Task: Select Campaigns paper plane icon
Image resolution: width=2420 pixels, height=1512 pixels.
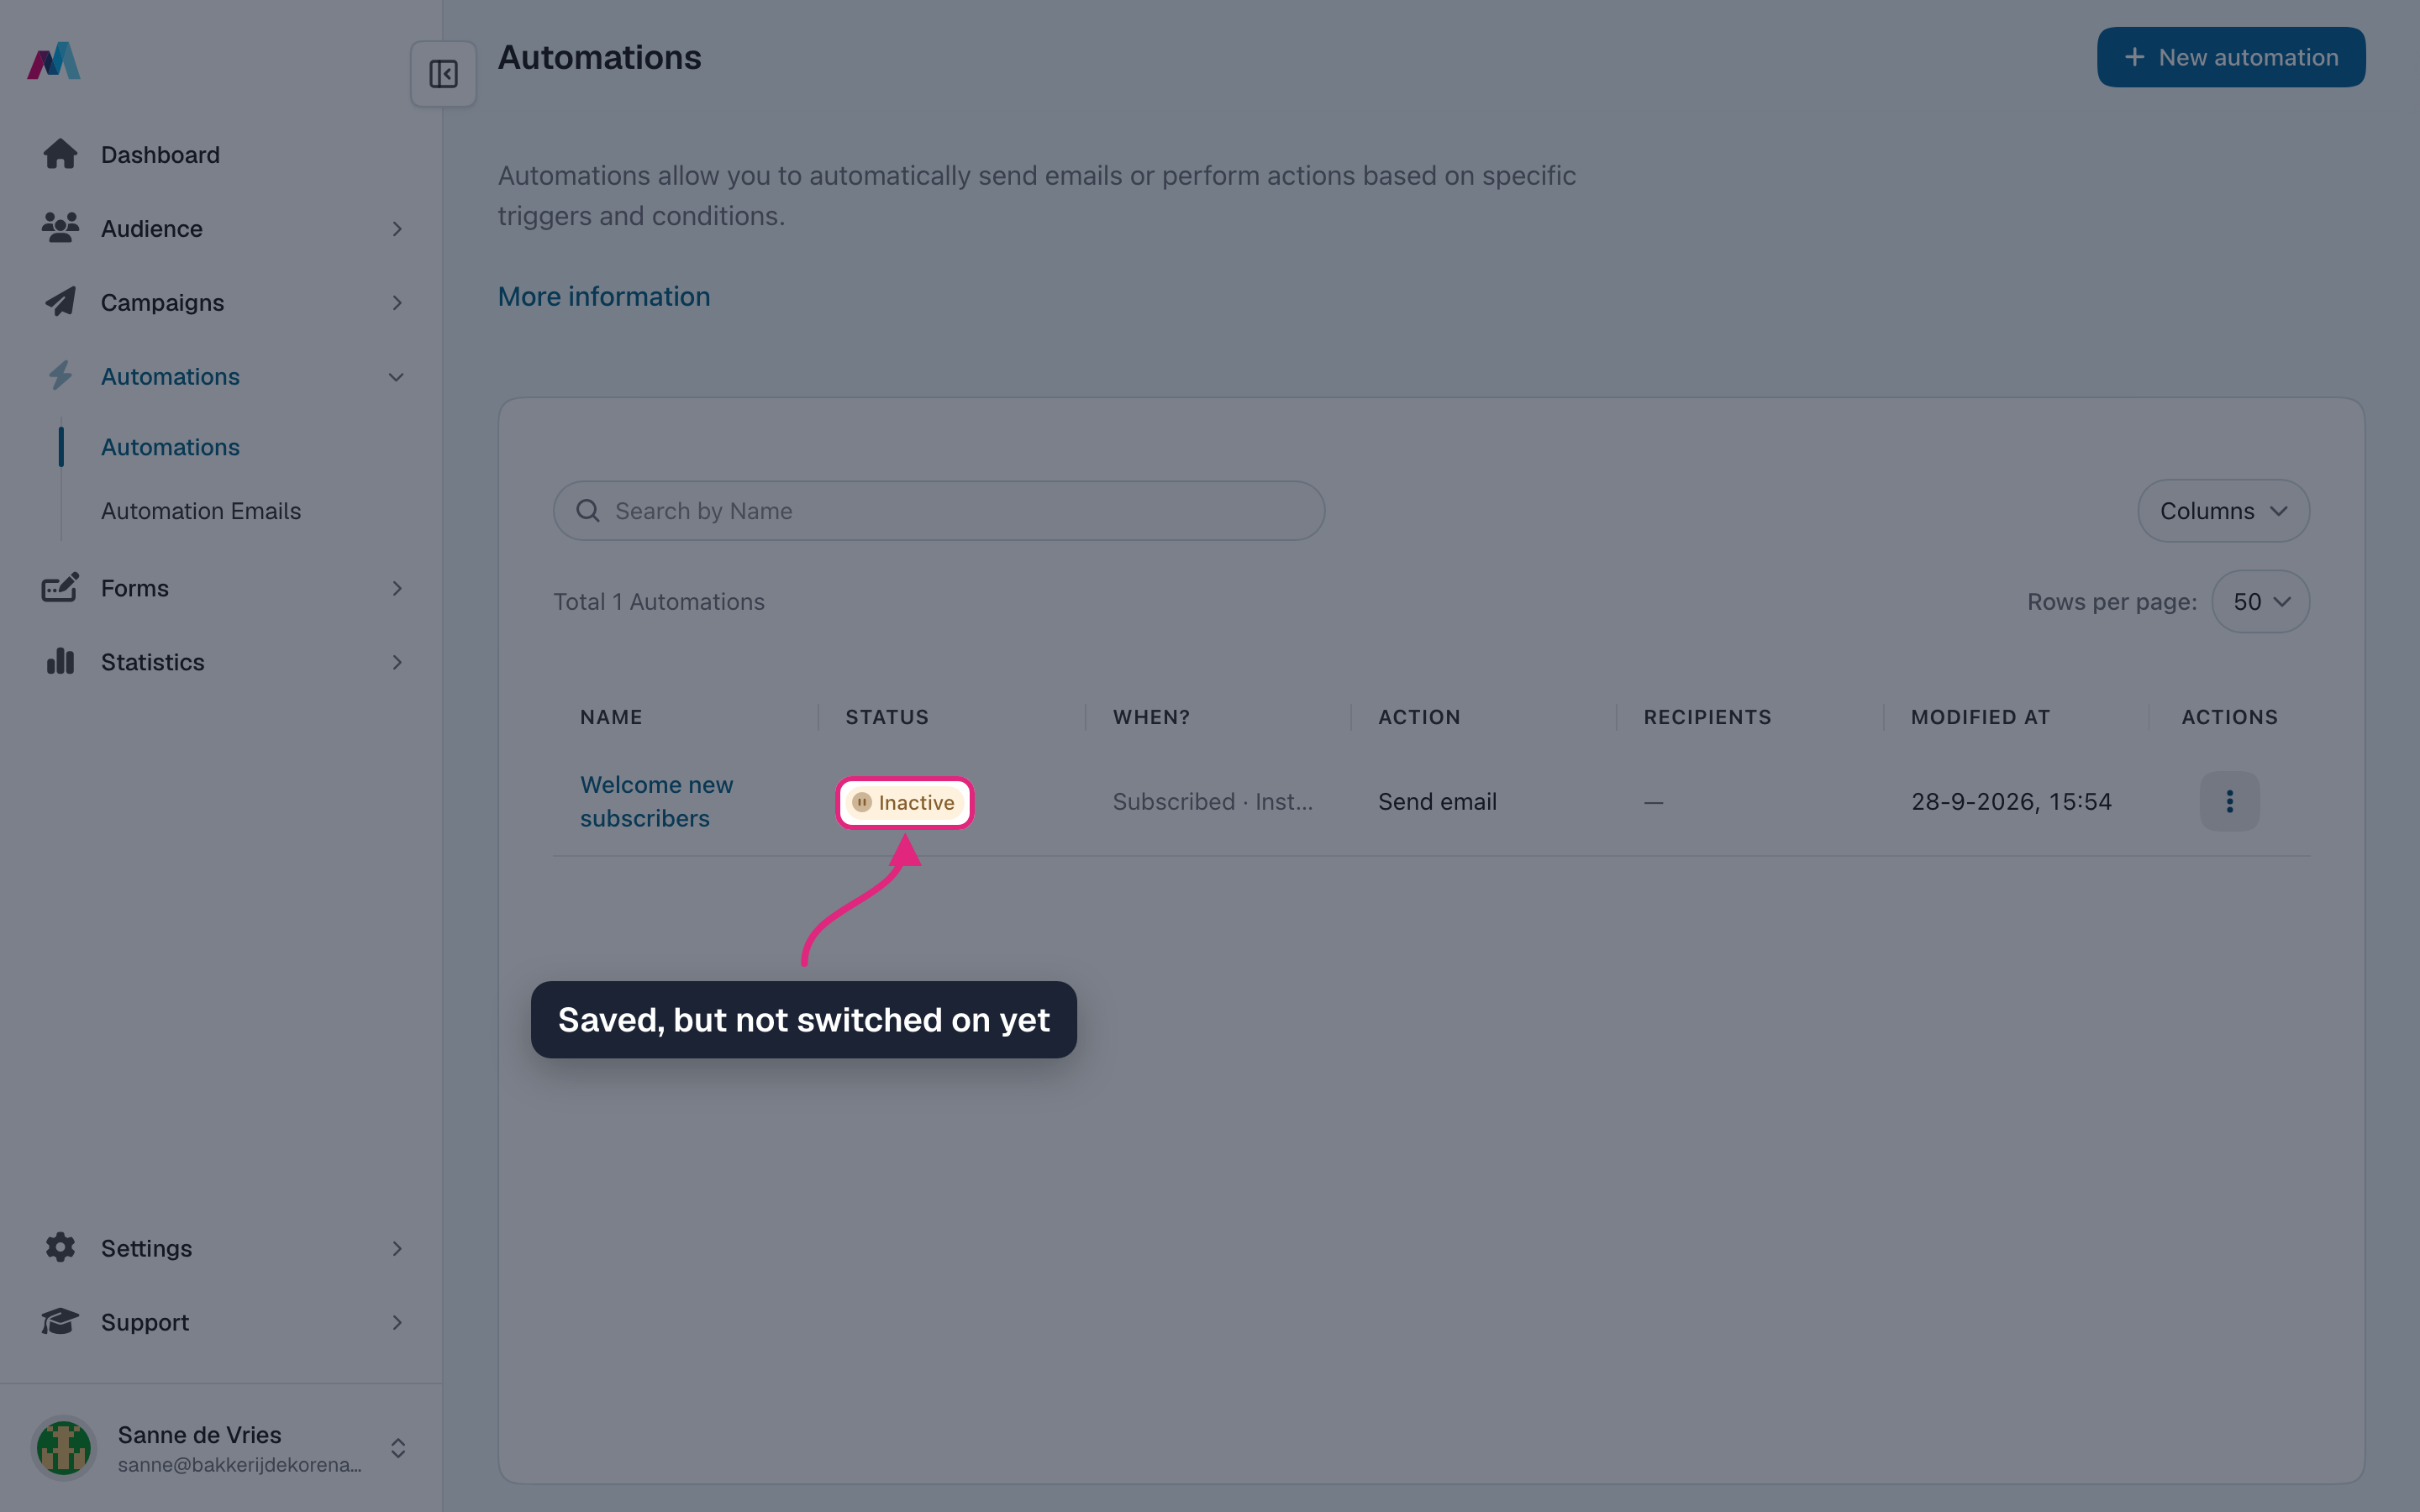Action: 60,302
